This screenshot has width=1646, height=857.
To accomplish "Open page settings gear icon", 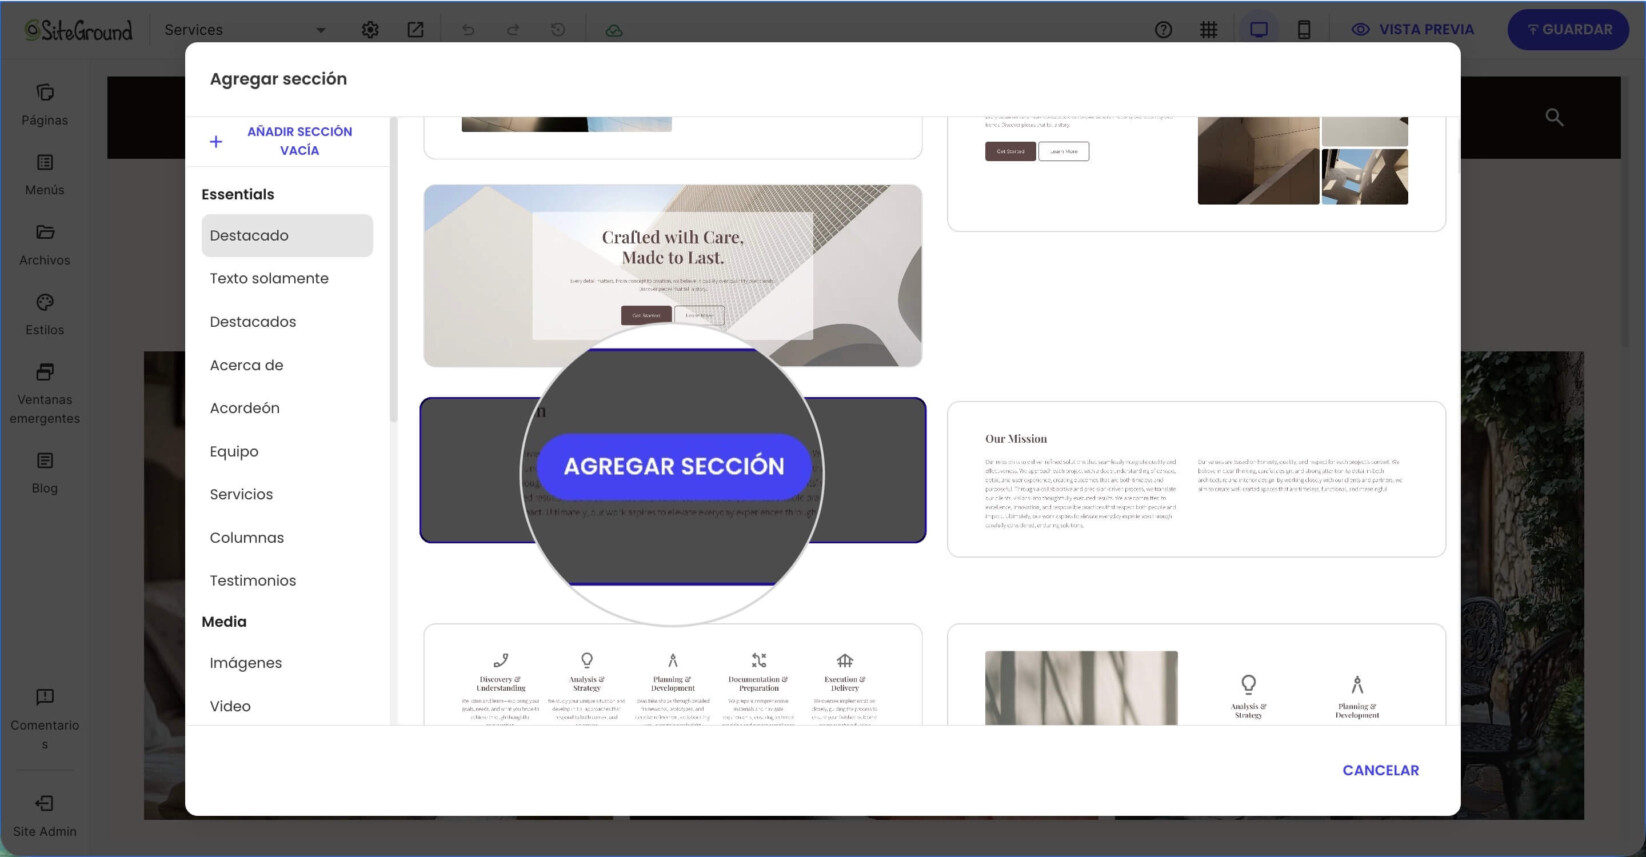I will (x=370, y=30).
